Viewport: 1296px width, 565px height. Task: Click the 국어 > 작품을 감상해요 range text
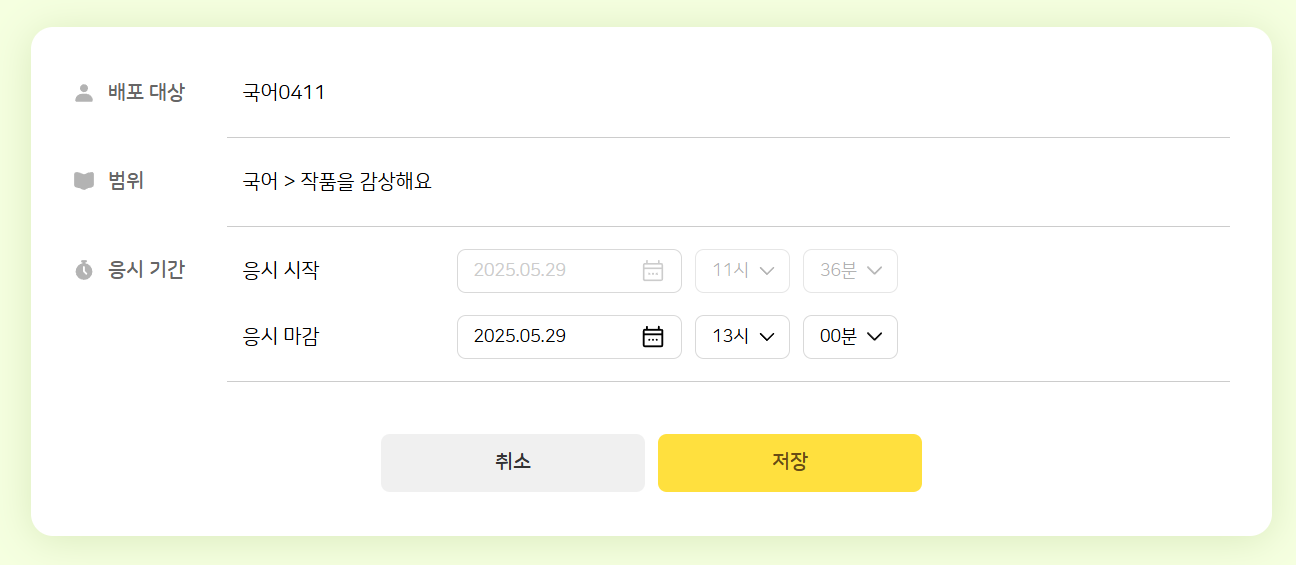pos(337,182)
